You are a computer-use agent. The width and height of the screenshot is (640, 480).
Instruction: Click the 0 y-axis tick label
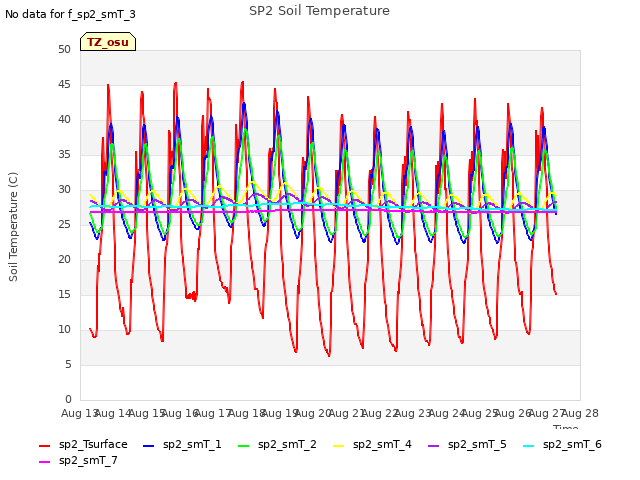click(68, 399)
